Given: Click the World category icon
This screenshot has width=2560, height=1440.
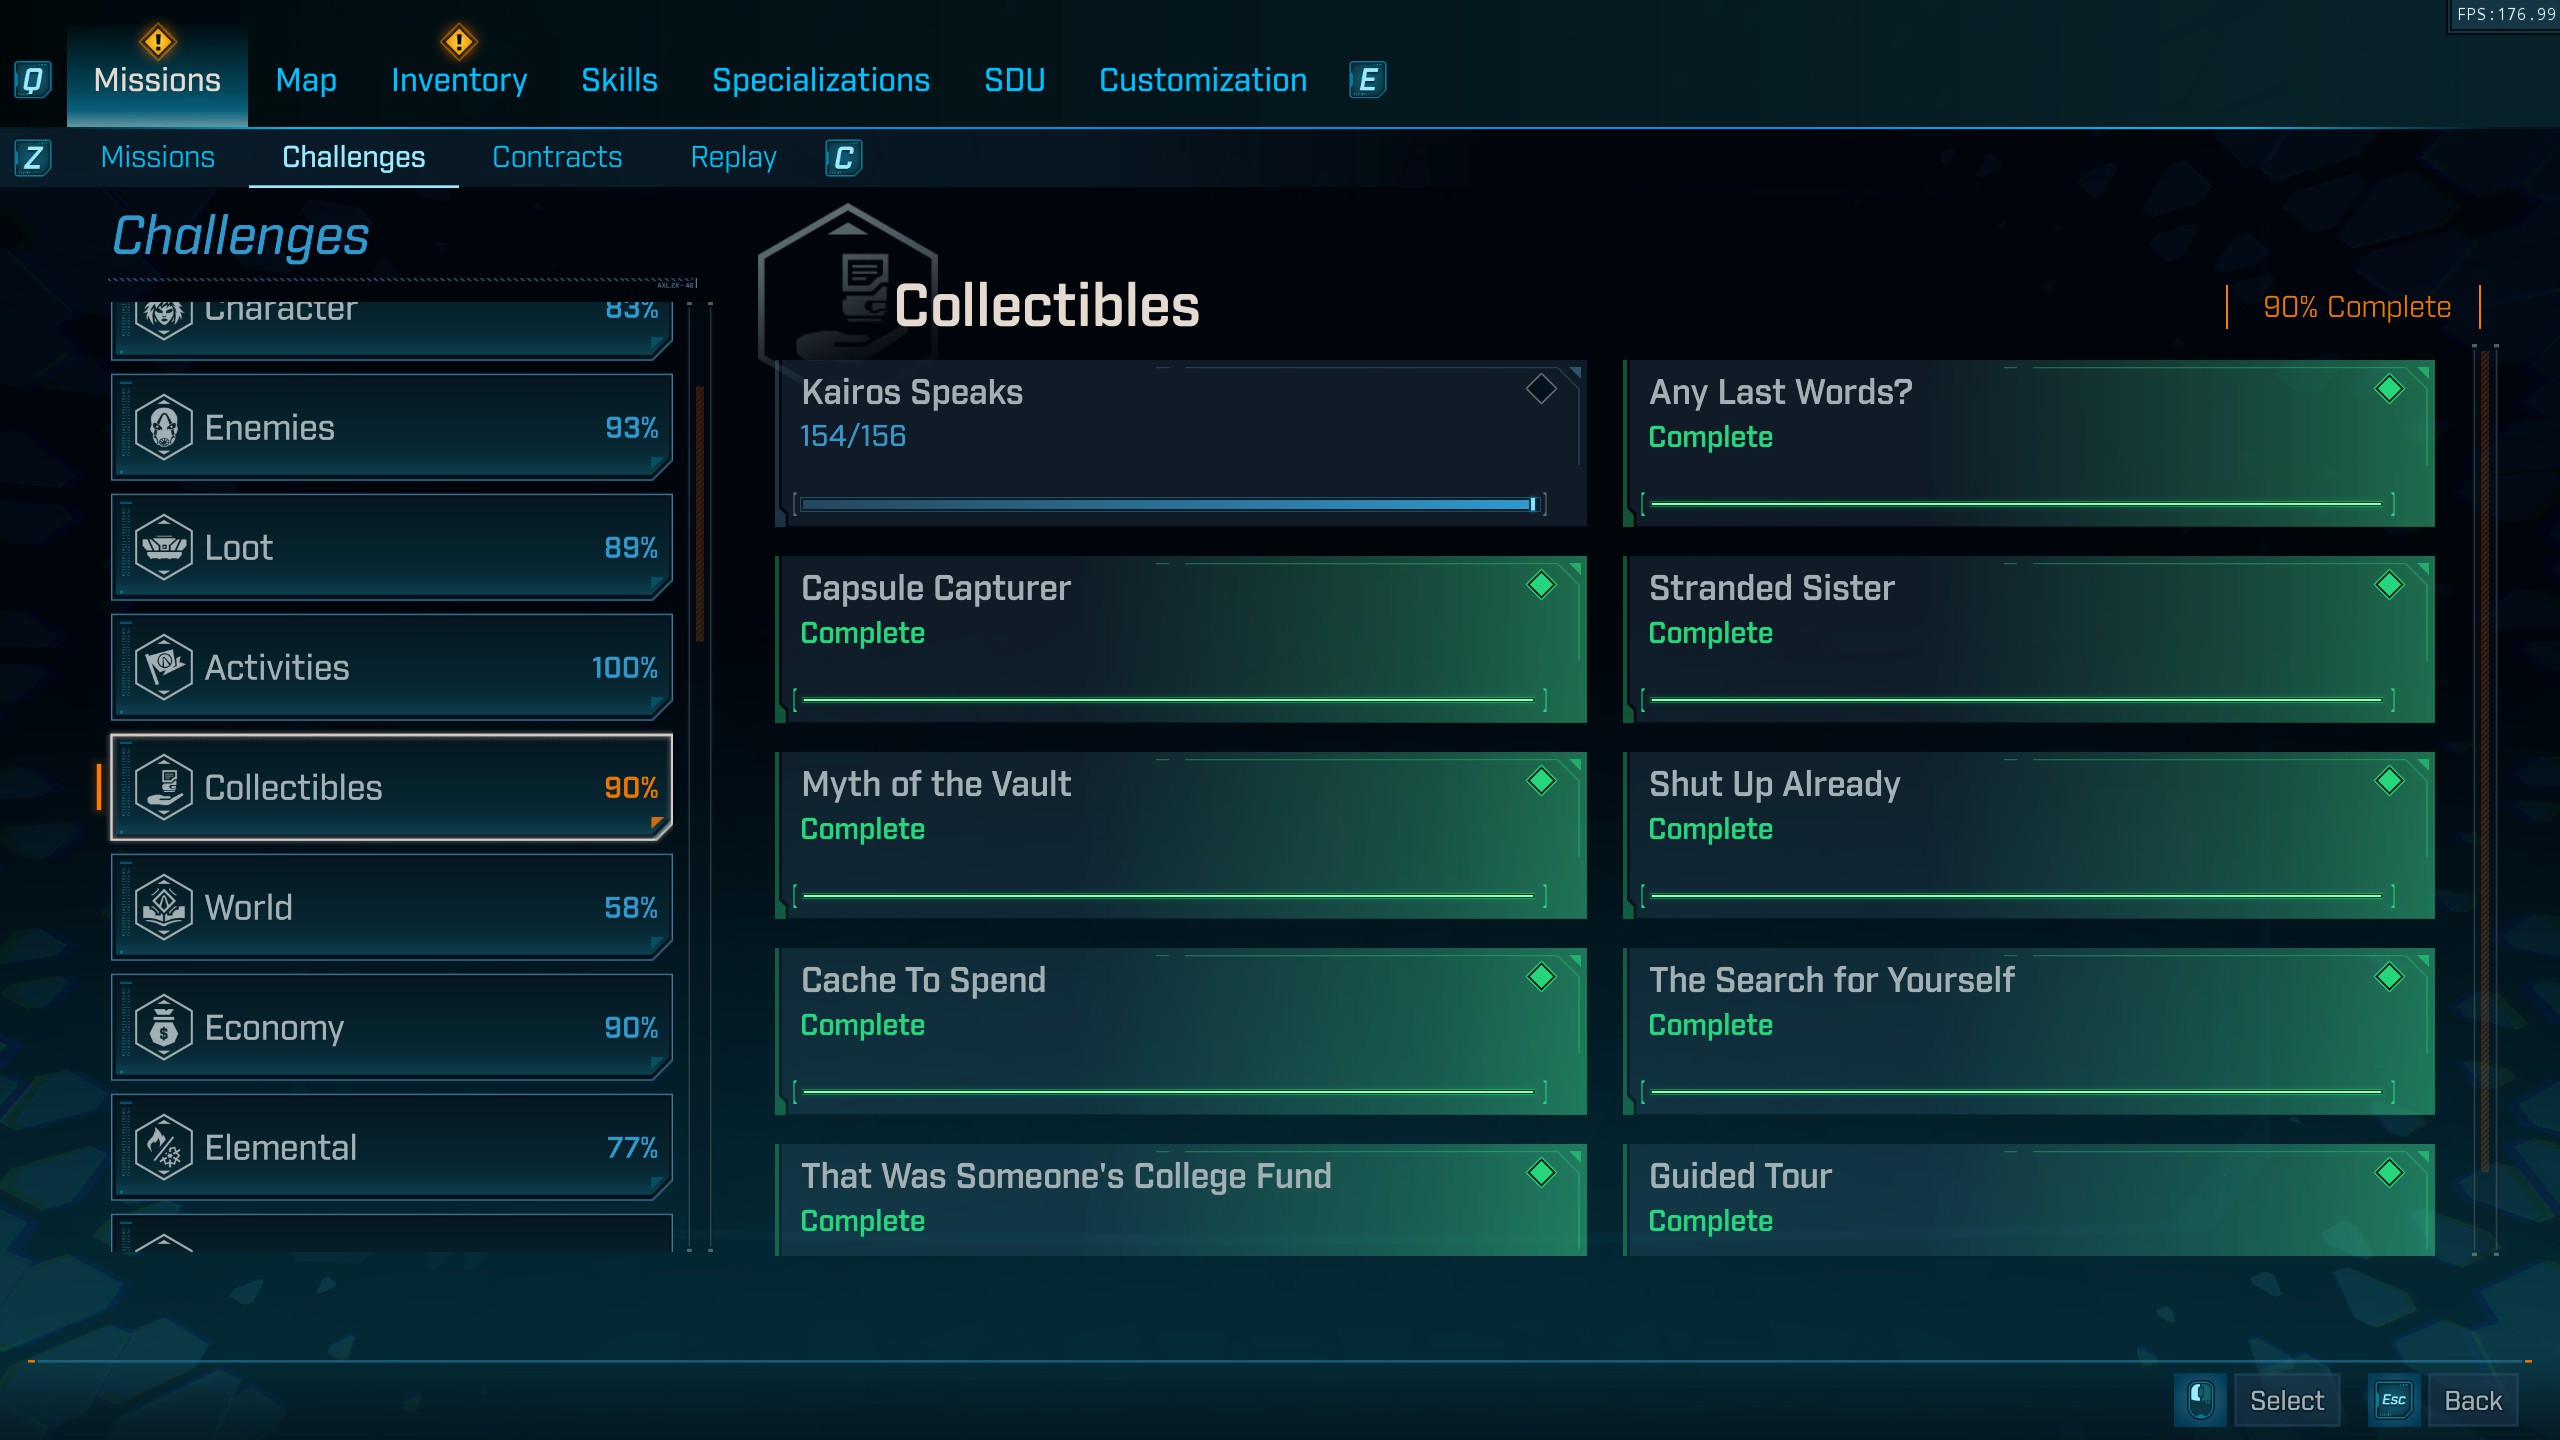Looking at the screenshot, I should 163,908.
